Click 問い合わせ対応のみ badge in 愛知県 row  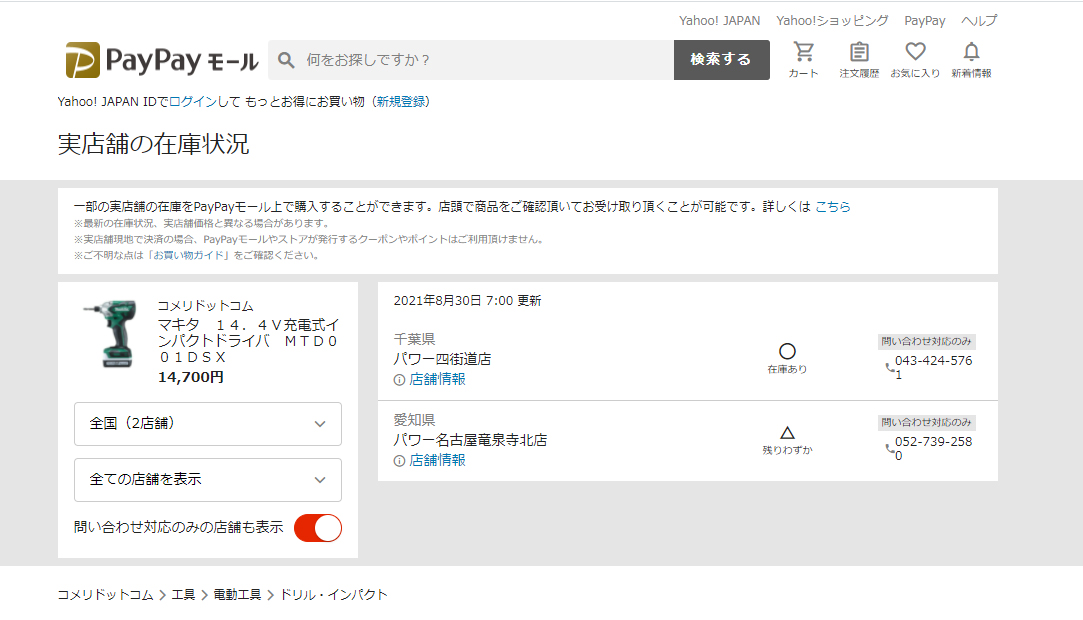pyautogui.click(x=926, y=422)
